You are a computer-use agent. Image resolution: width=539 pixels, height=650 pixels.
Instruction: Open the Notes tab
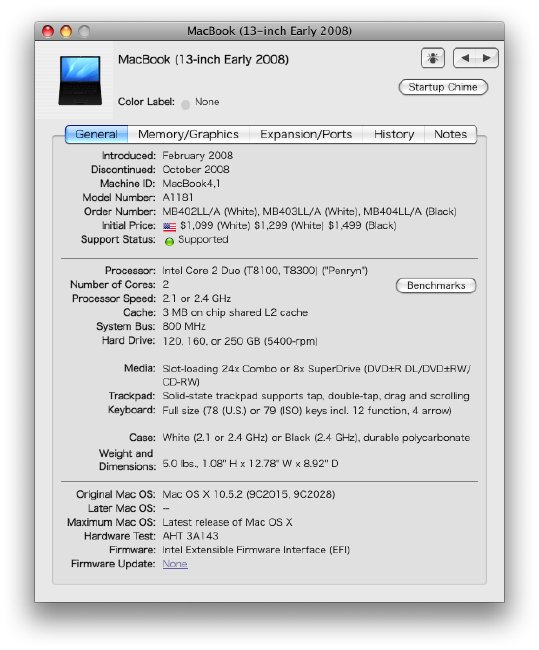tap(450, 134)
